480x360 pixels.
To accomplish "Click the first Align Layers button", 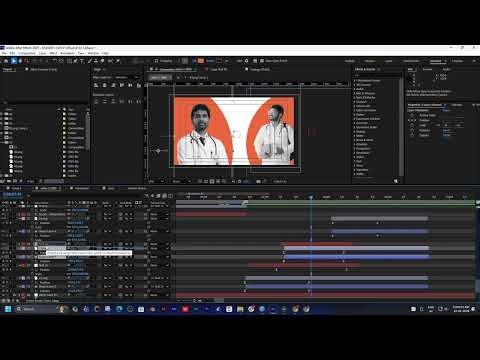I will click(x=96, y=85).
